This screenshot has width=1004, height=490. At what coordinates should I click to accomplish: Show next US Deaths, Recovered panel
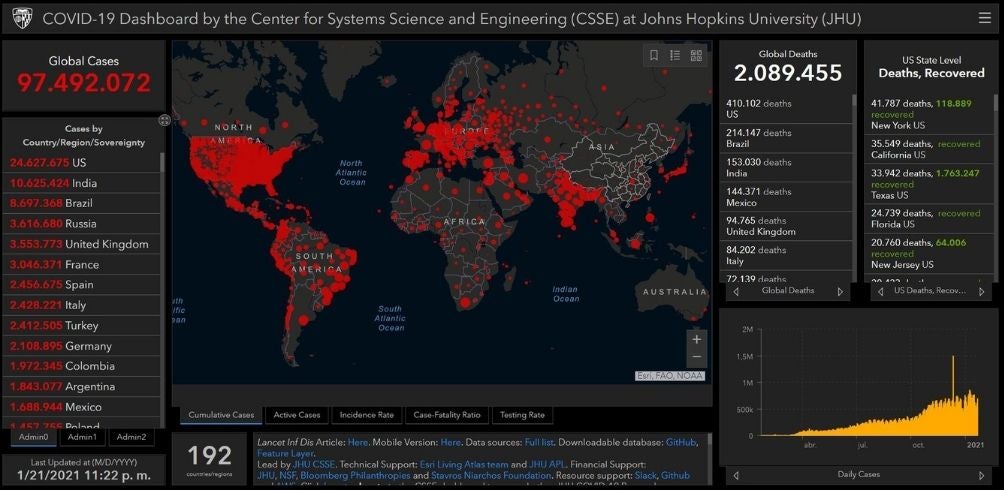[981, 292]
